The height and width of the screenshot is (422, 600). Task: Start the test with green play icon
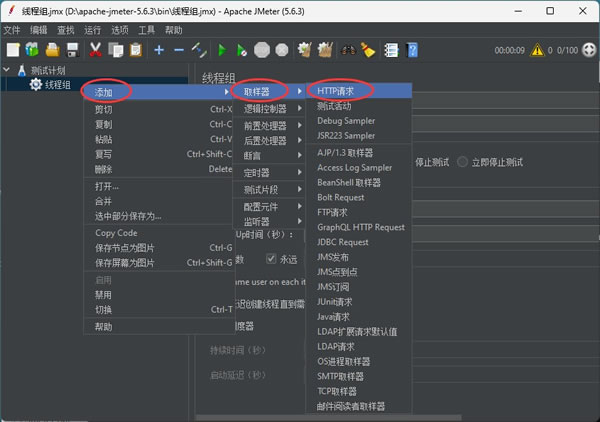(x=222, y=50)
